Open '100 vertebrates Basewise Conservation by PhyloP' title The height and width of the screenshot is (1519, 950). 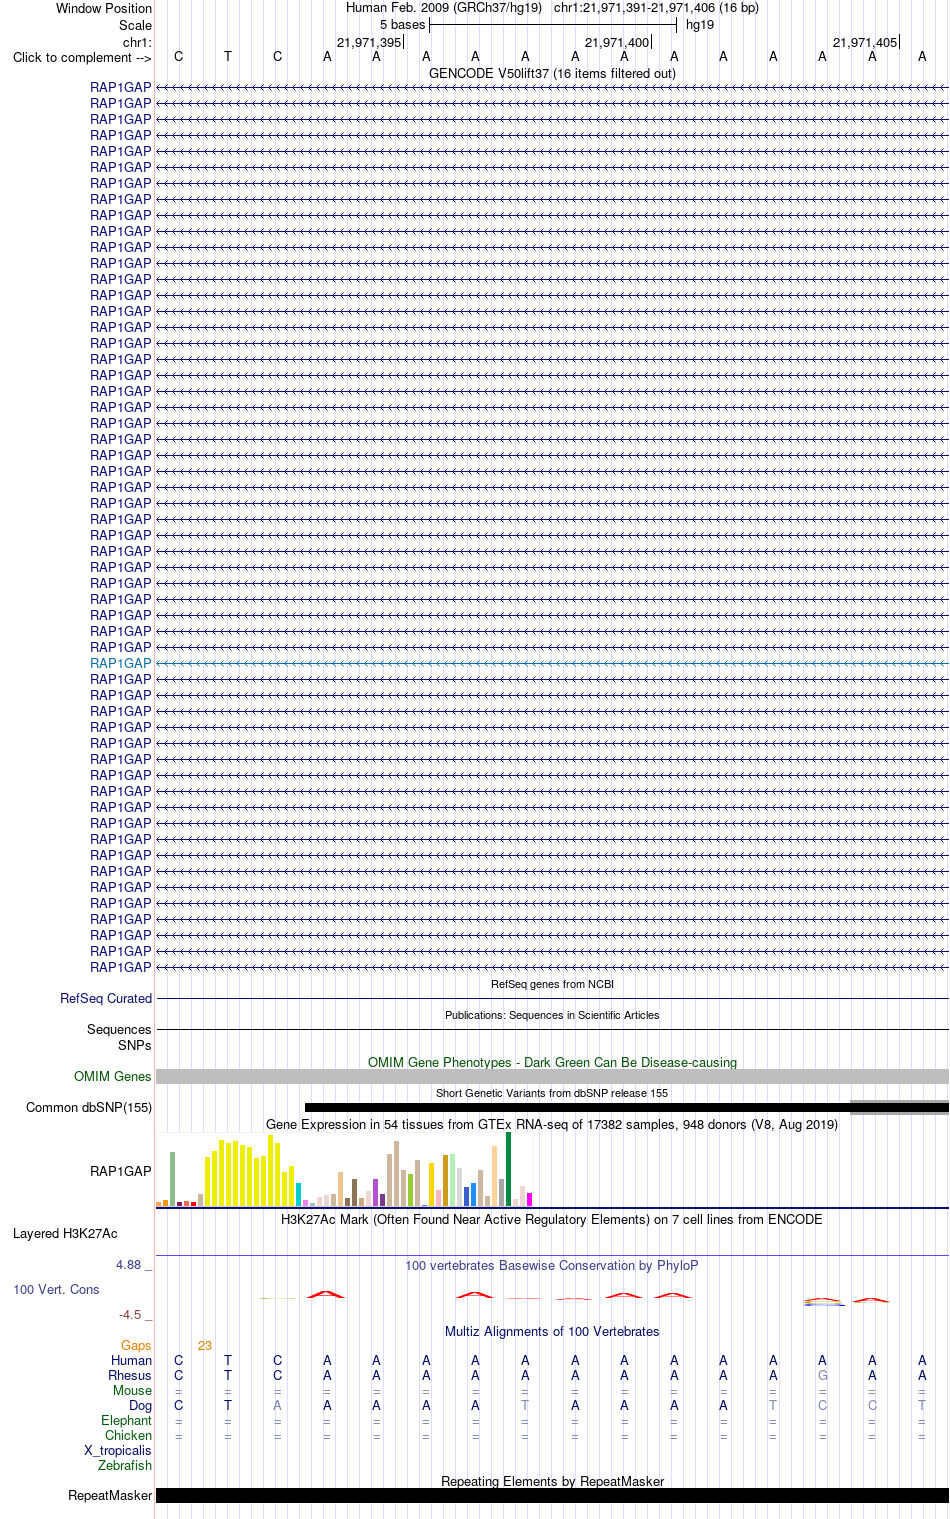pyautogui.click(x=552, y=1265)
